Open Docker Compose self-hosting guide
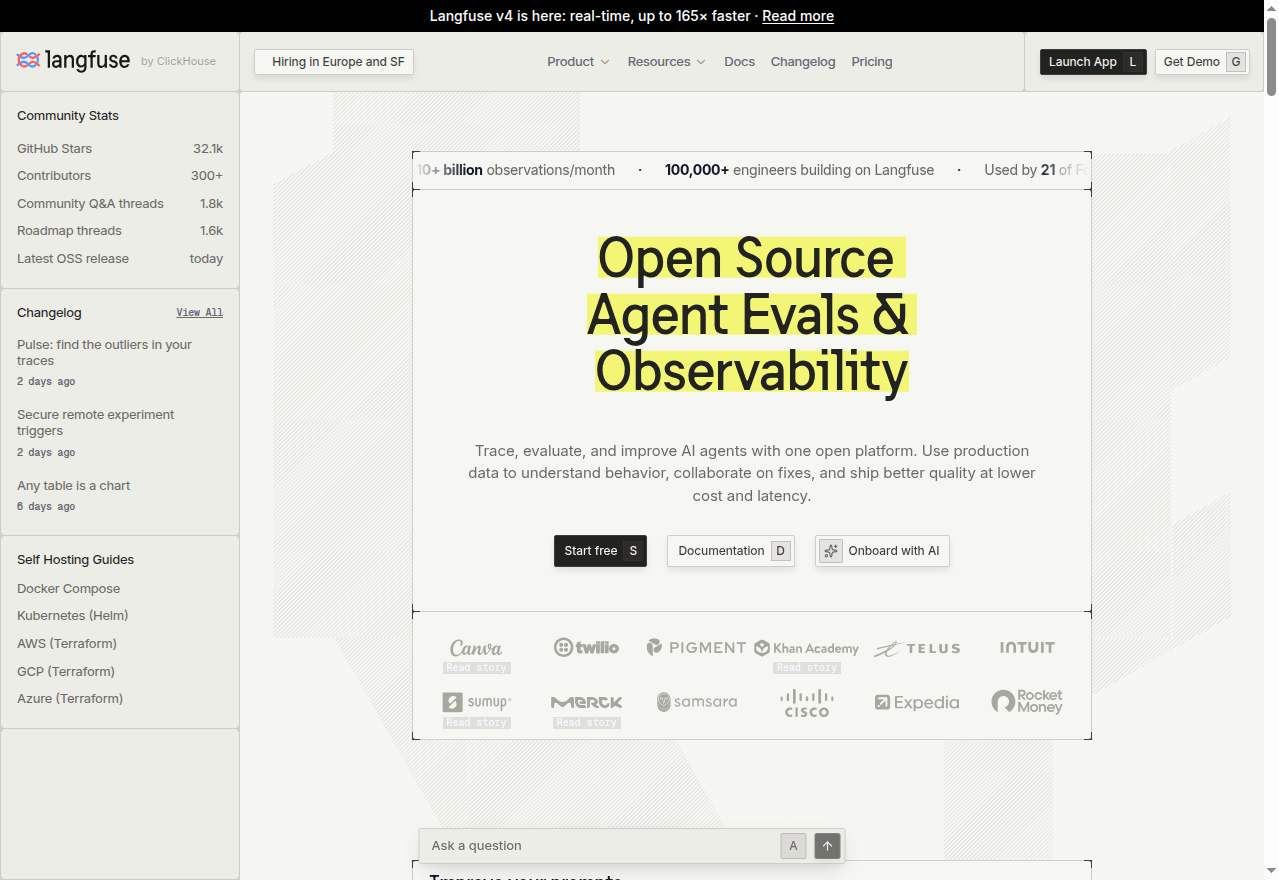Viewport: 1279px width, 880px height. (x=69, y=589)
